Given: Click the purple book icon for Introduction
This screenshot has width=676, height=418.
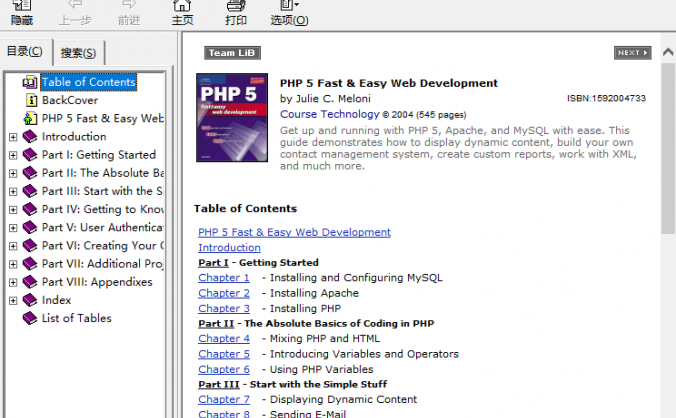Looking at the screenshot, I should click(x=30, y=136).
